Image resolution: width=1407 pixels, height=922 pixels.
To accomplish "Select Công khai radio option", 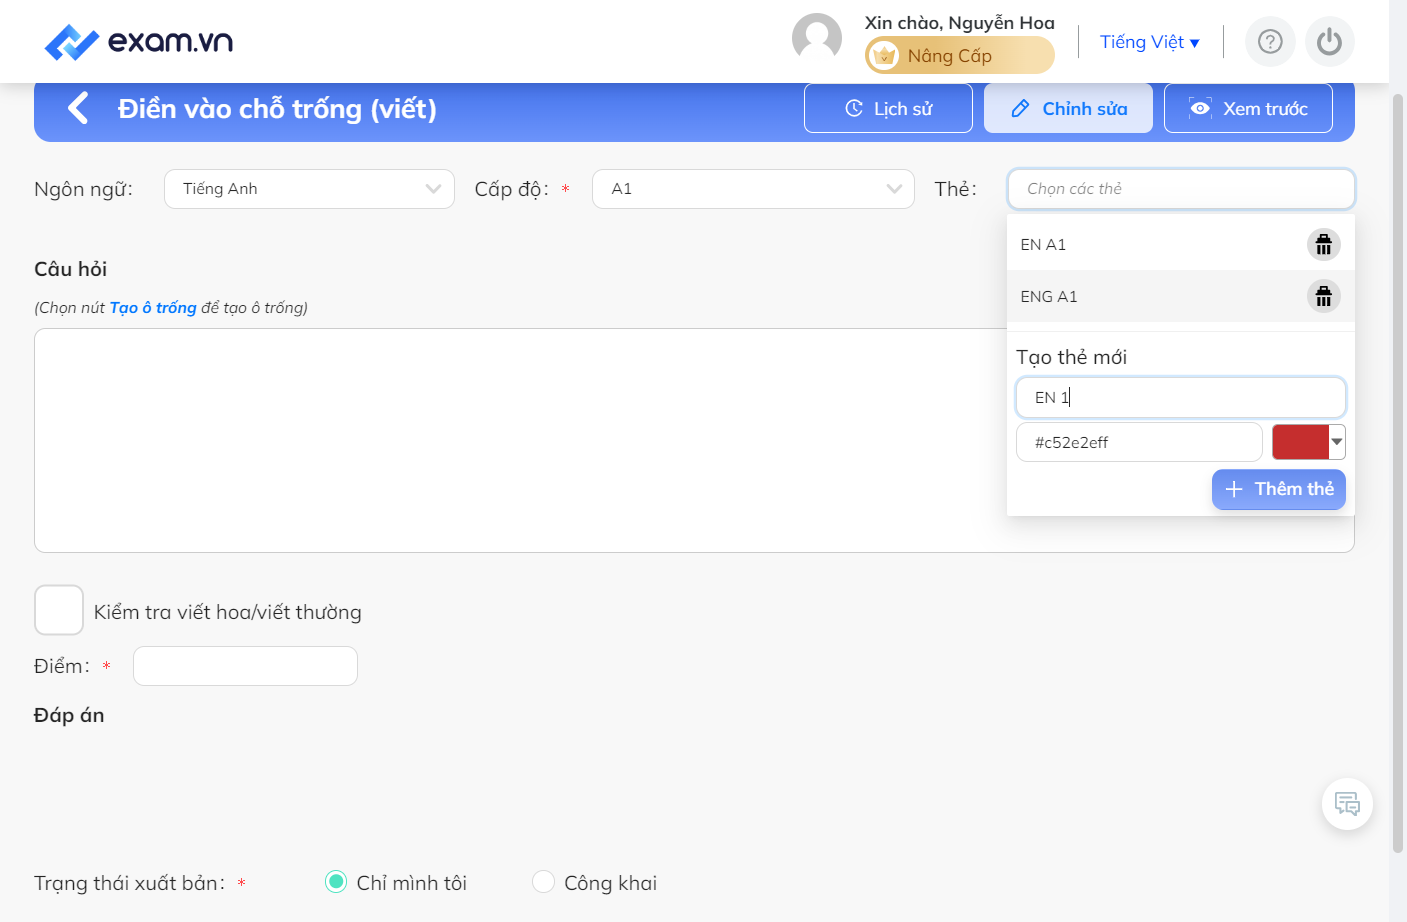I will [x=543, y=882].
